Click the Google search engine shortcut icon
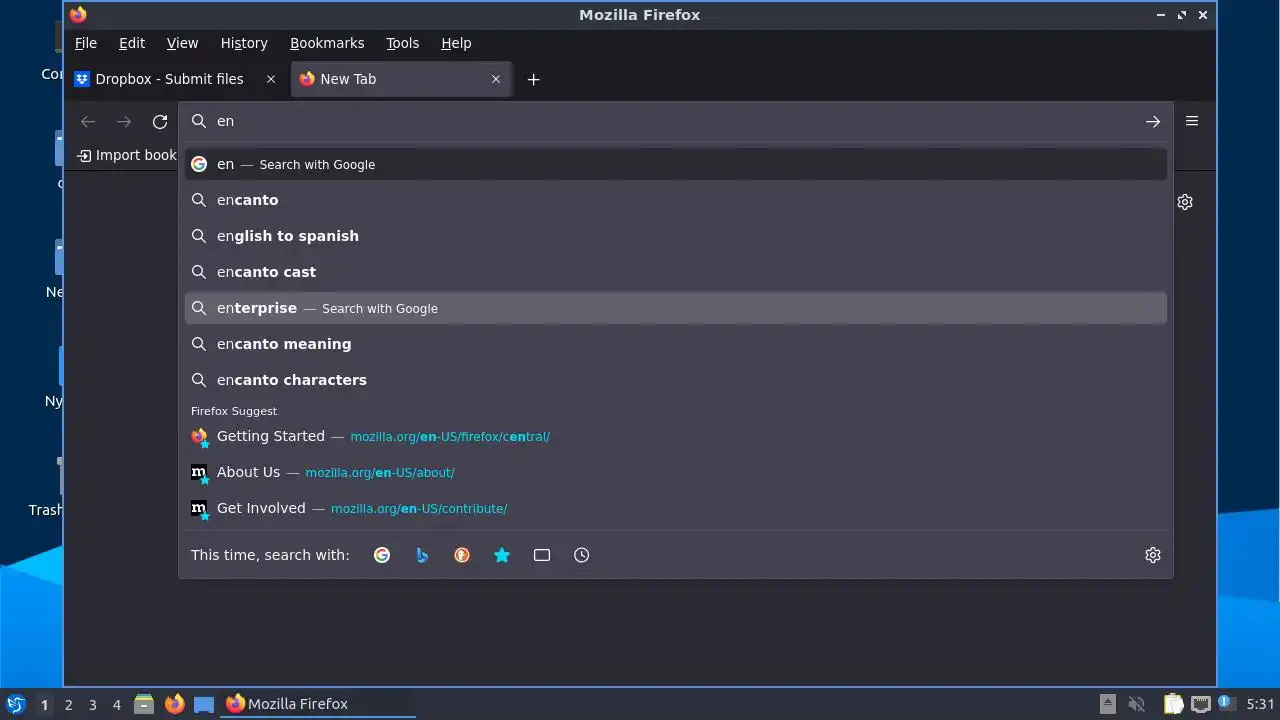The image size is (1280, 720). pos(382,555)
